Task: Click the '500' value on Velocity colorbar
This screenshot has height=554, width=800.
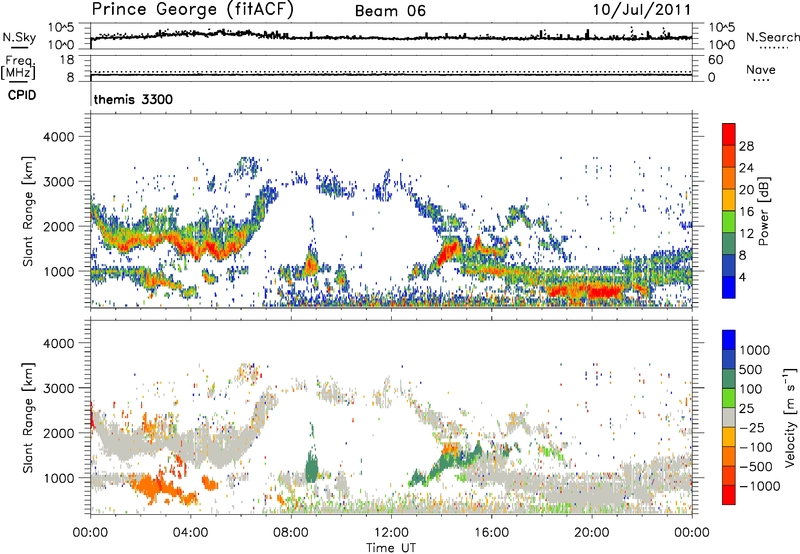Action: (x=750, y=369)
